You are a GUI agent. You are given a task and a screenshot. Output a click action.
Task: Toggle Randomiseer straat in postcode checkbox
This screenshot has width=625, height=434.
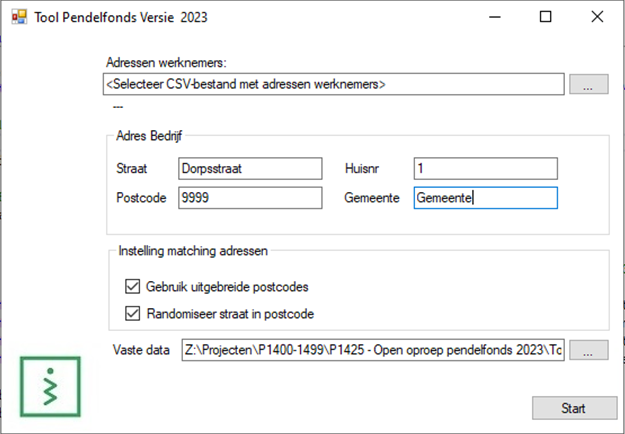(133, 314)
